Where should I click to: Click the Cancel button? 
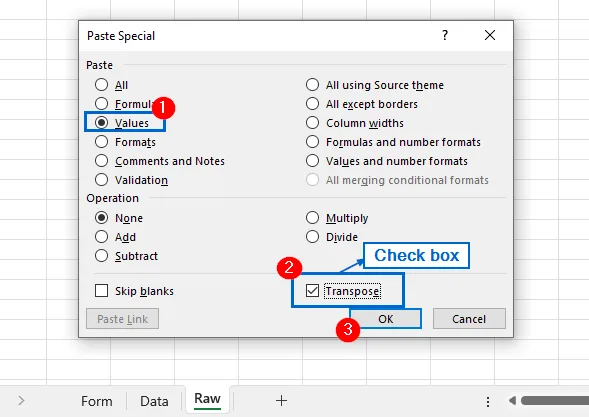[x=469, y=319]
